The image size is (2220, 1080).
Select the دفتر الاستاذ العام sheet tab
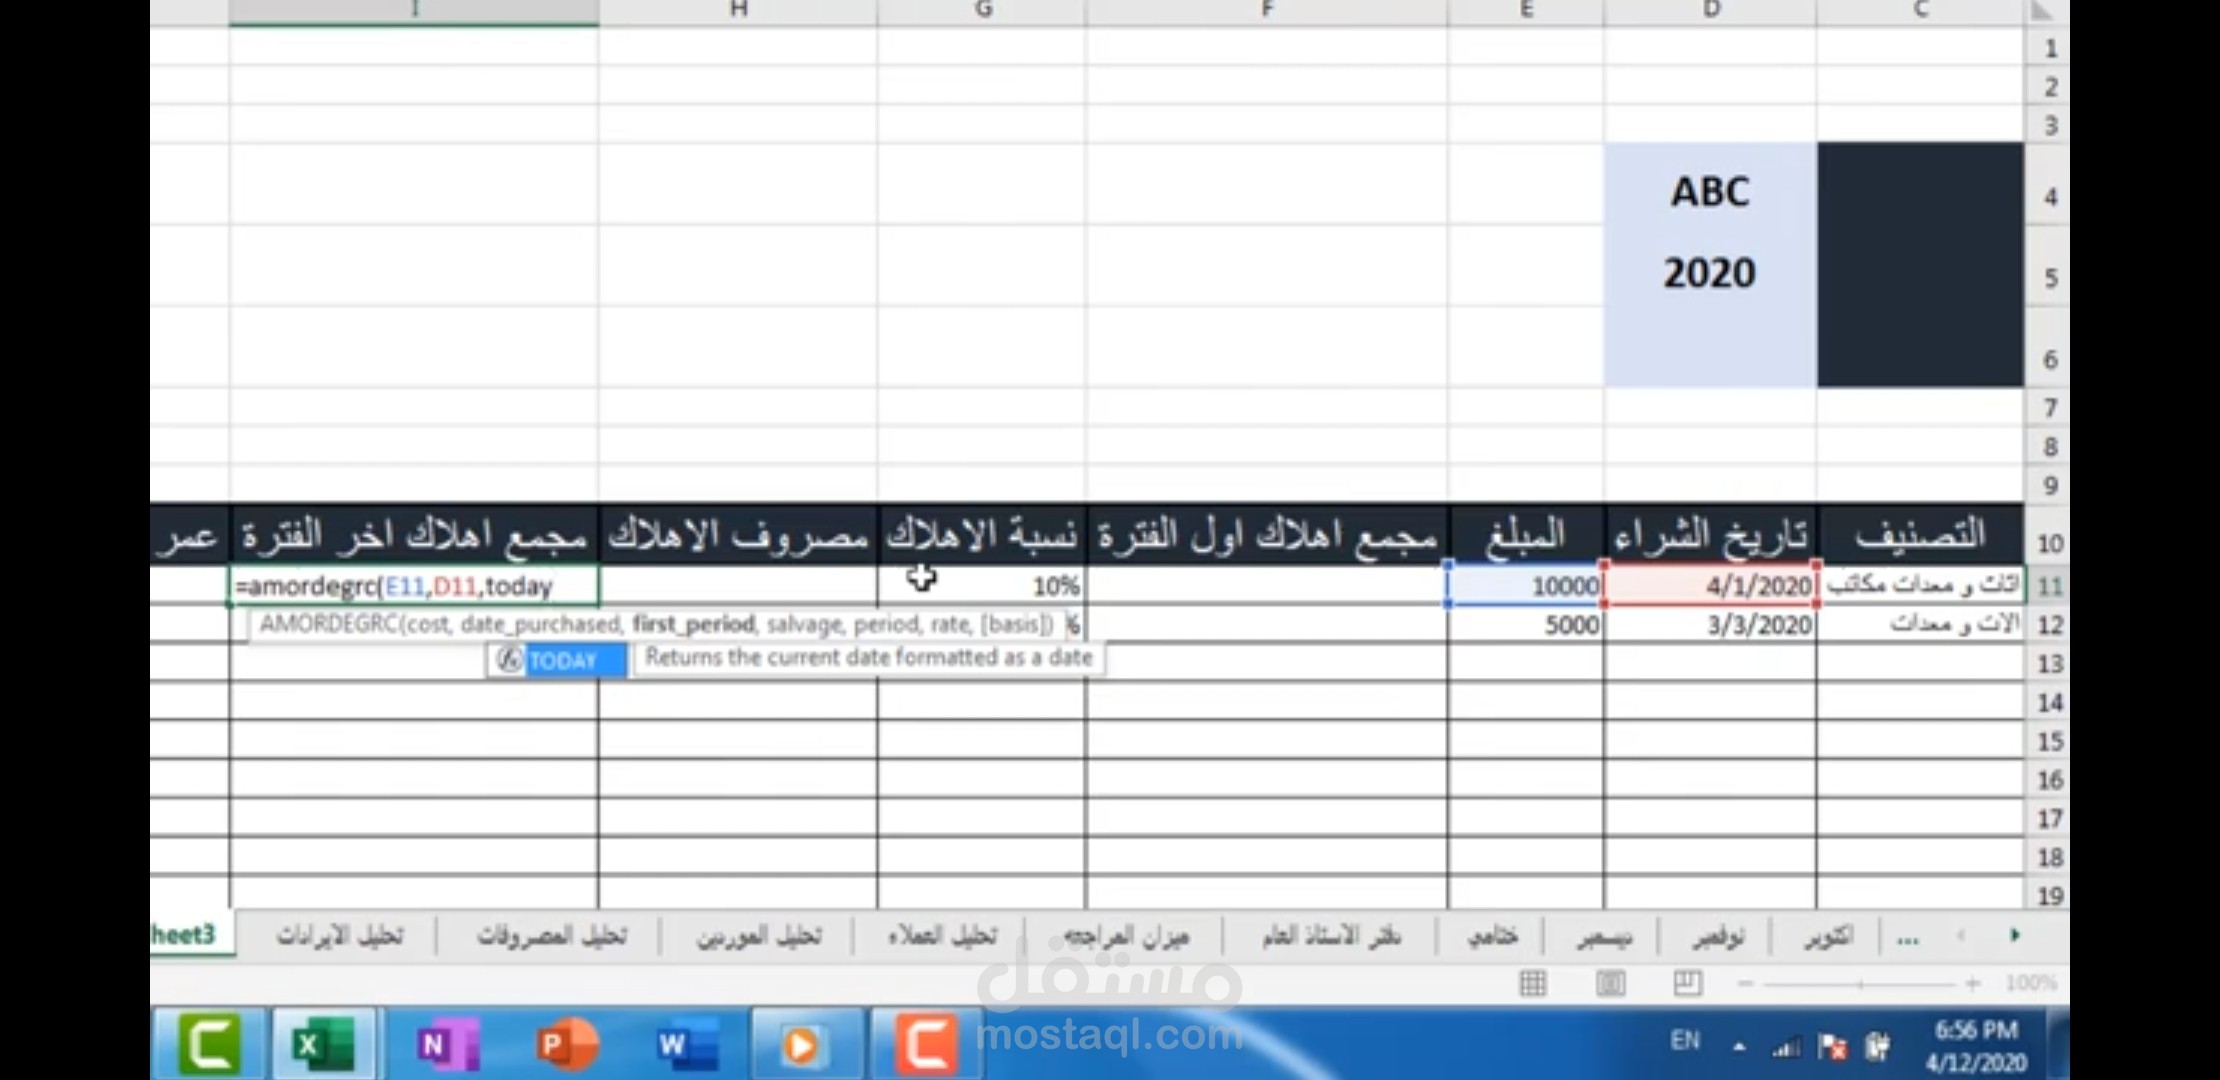(x=1331, y=936)
